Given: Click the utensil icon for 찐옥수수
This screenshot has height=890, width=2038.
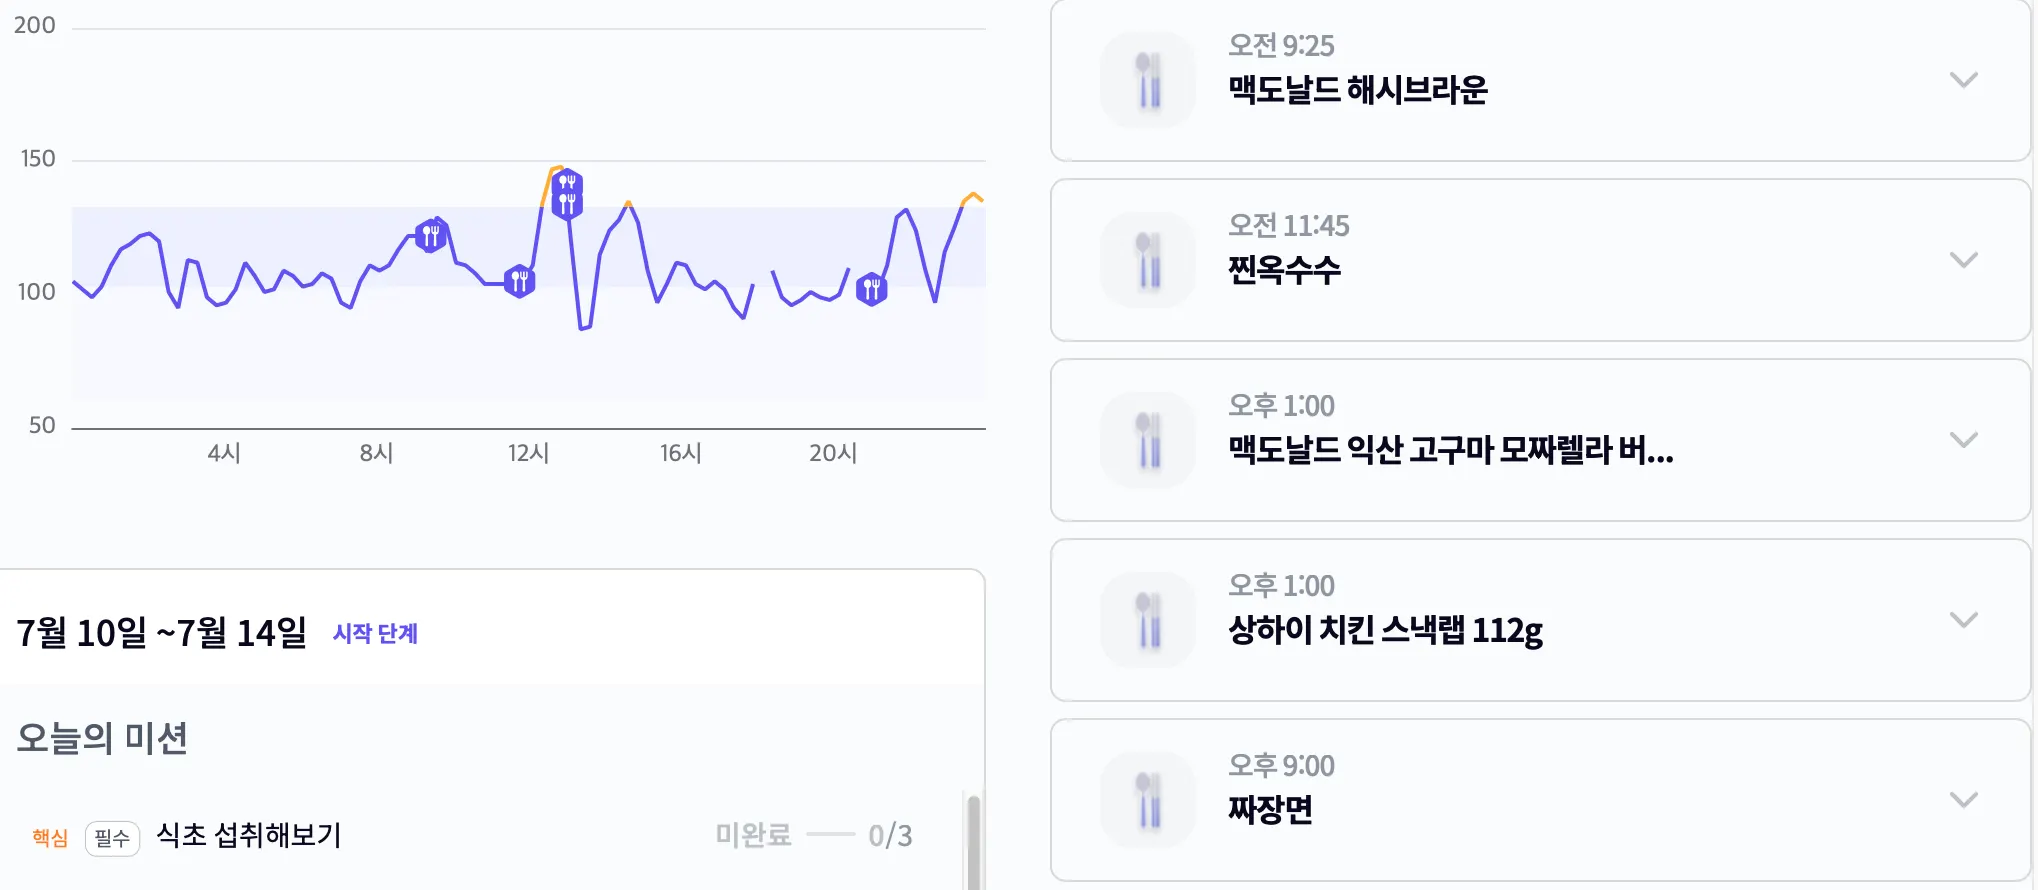Looking at the screenshot, I should click(x=1148, y=260).
